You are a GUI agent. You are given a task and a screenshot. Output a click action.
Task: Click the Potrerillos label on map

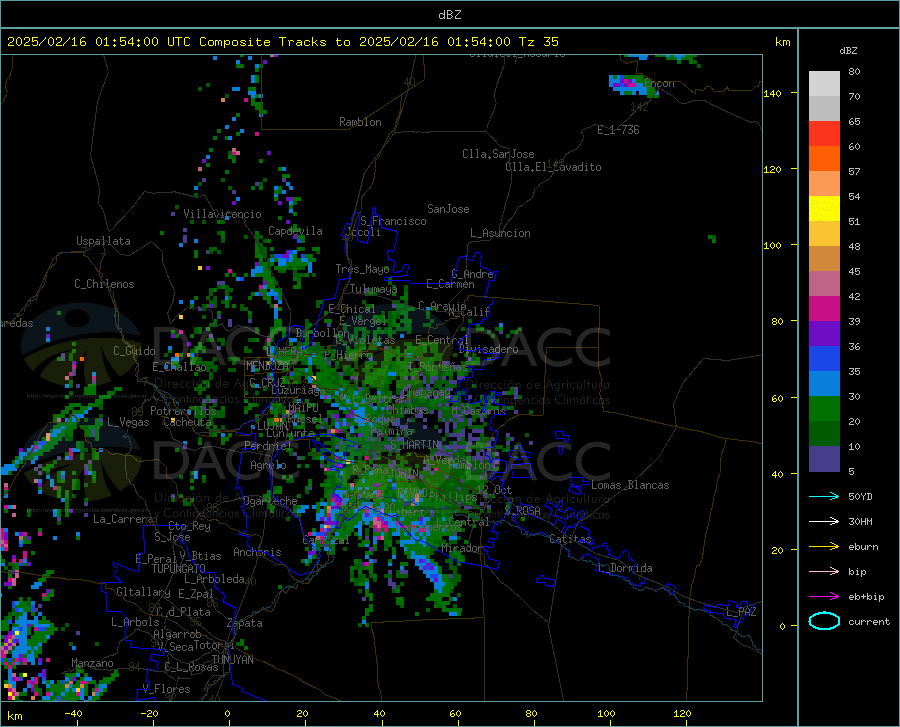point(183,411)
